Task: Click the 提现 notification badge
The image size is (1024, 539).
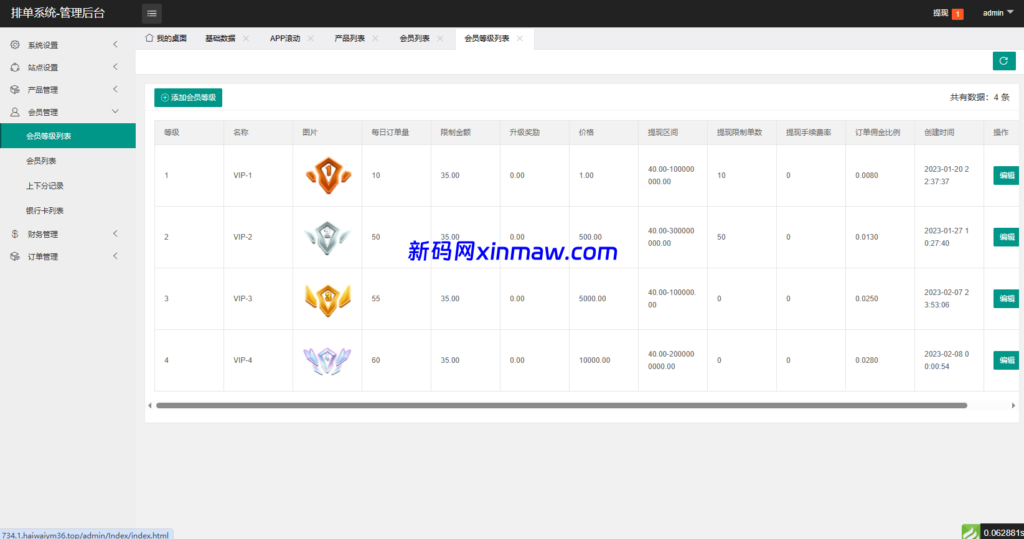Action: point(957,14)
